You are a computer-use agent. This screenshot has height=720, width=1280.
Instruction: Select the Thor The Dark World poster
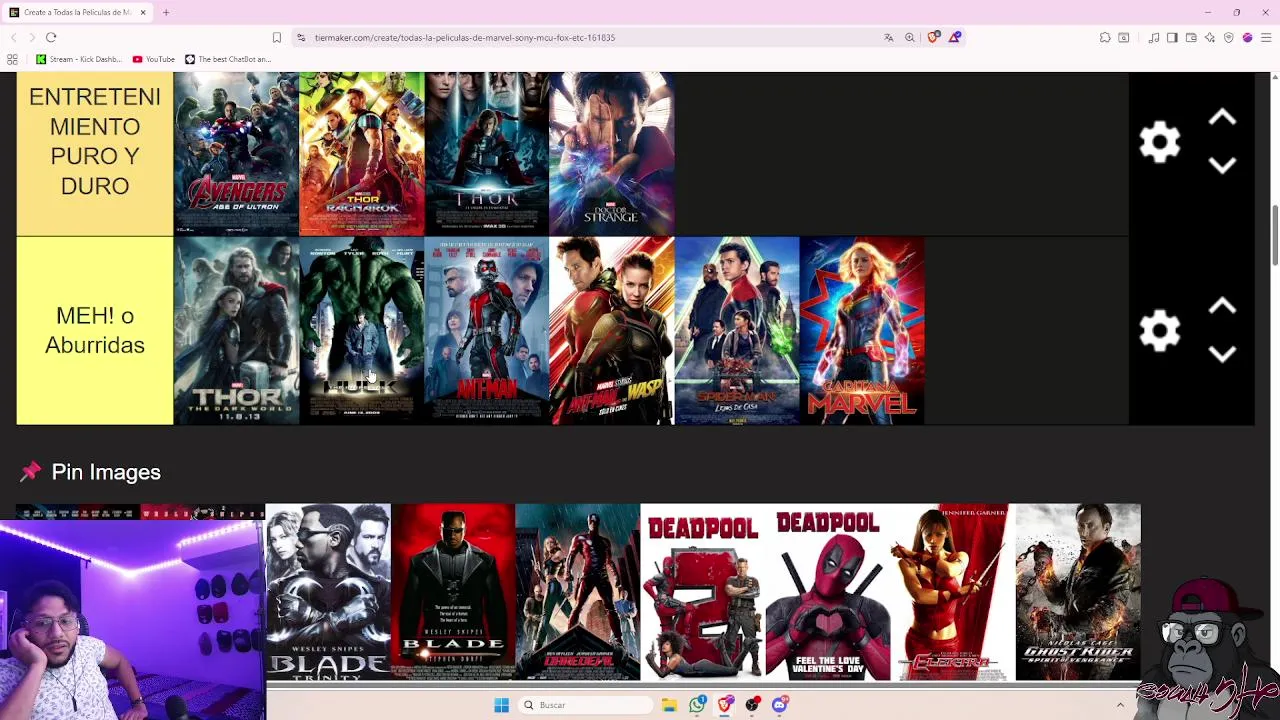pos(236,331)
